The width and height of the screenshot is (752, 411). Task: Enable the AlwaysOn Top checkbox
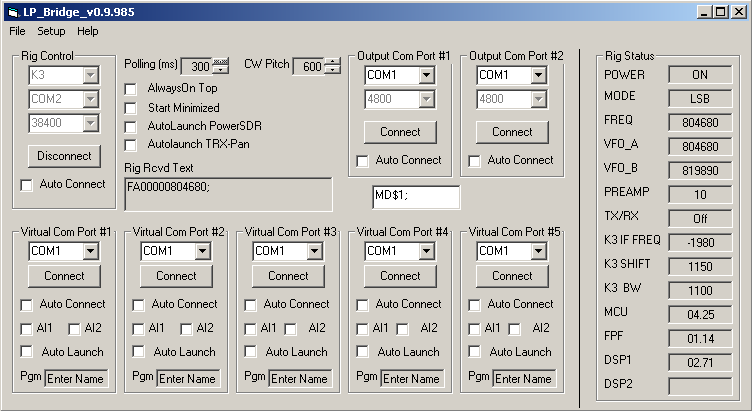(x=130, y=89)
